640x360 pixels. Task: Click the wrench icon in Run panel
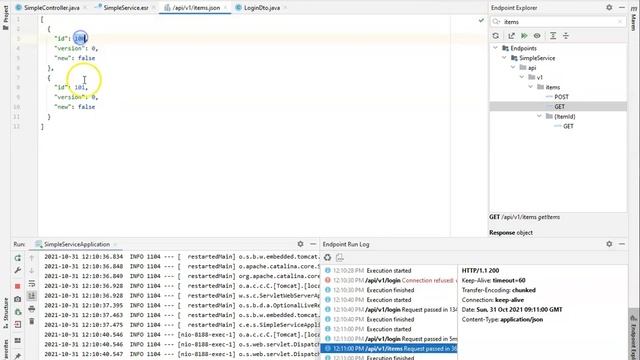[x=18, y=270]
